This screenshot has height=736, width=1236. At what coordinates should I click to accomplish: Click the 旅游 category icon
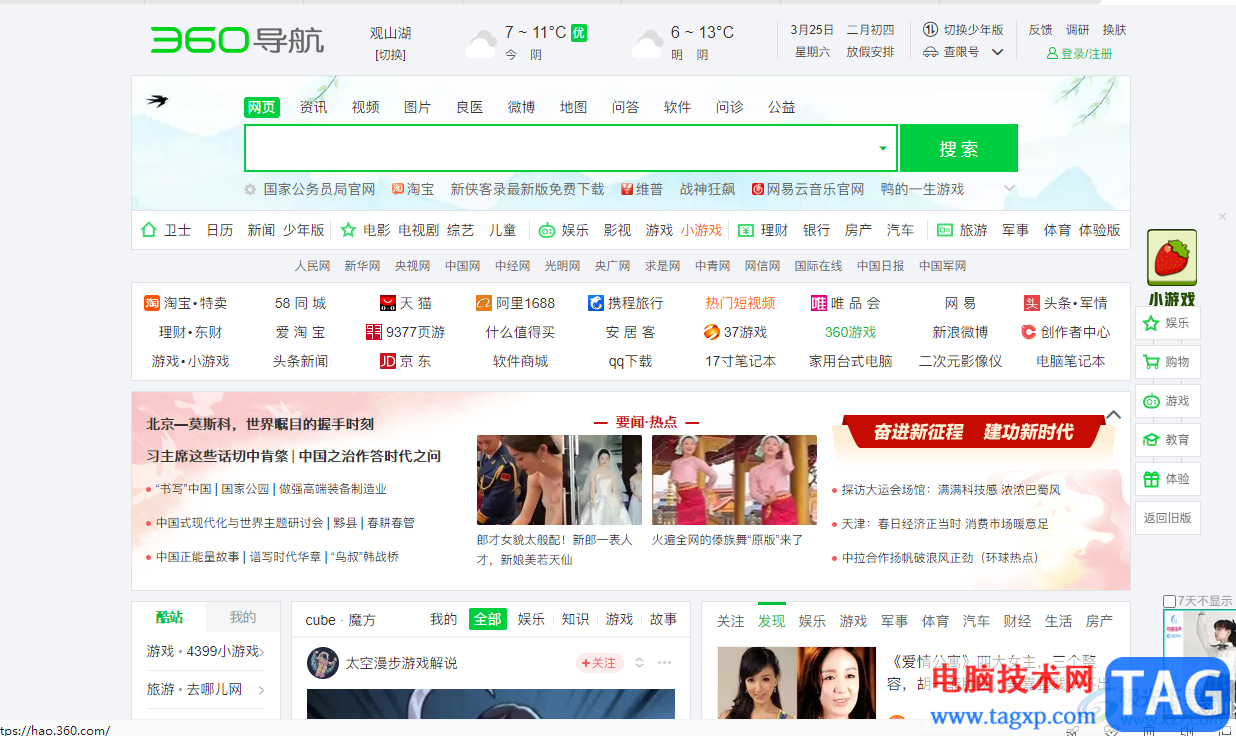[x=945, y=230]
